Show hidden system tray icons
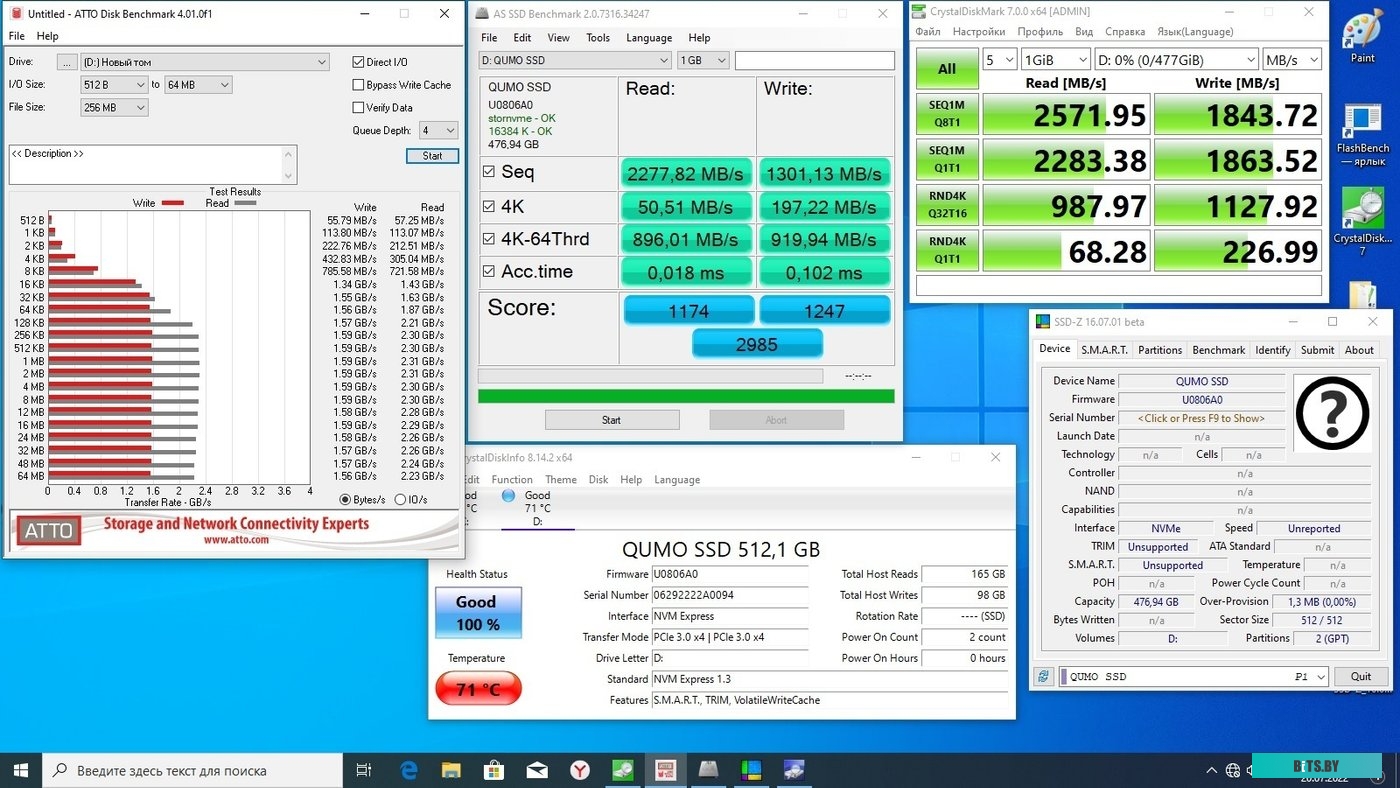Viewport: 1400px width, 788px height. pos(1212,770)
